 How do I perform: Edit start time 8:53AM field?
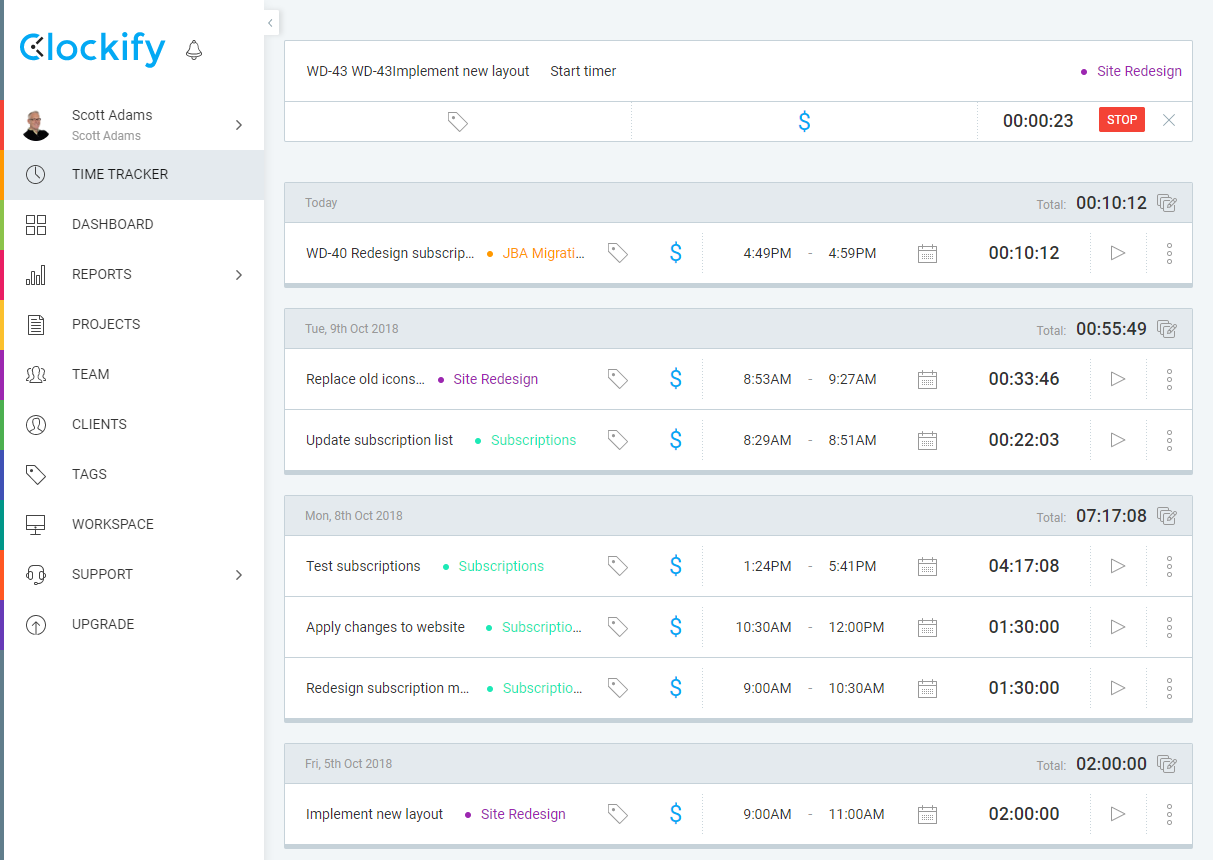[767, 379]
